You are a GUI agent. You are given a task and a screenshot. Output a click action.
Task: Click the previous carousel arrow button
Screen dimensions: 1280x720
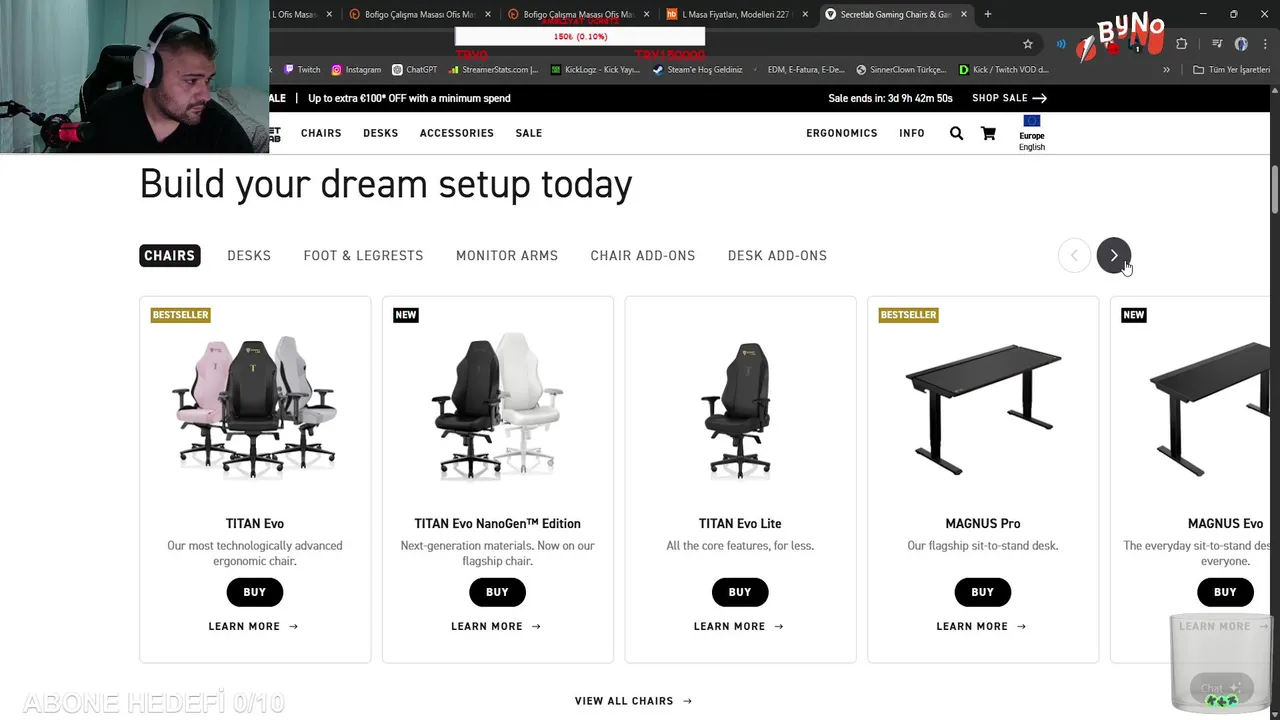1074,255
